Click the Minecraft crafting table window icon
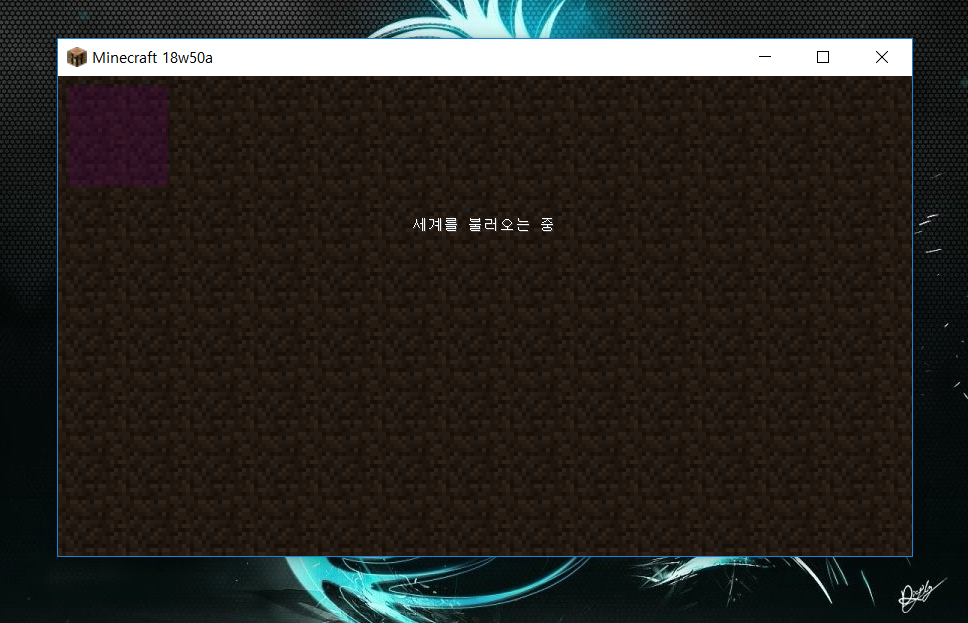 pyautogui.click(x=77, y=57)
